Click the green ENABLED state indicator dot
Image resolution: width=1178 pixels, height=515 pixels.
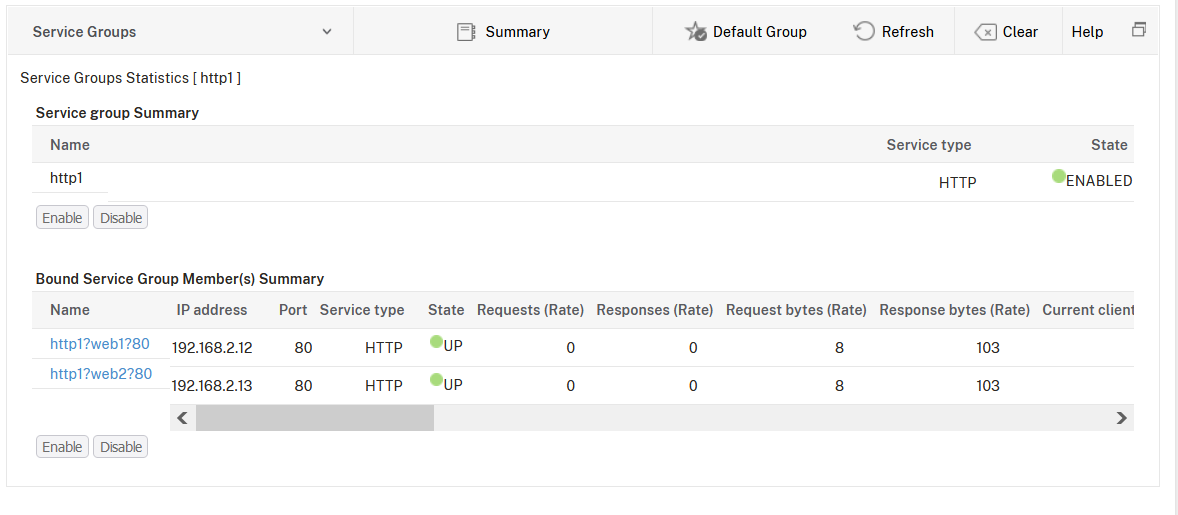pos(1059,177)
